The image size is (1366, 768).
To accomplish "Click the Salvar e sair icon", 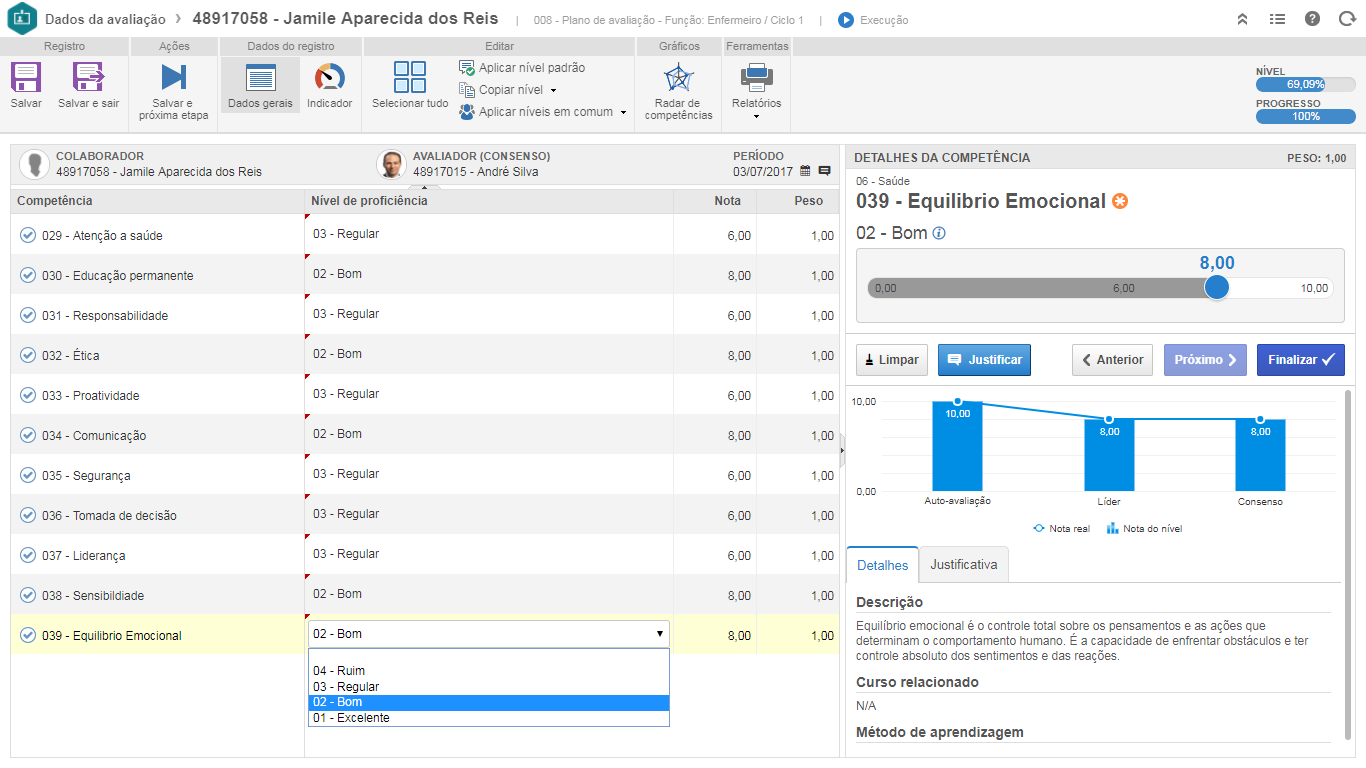I will coord(88,78).
